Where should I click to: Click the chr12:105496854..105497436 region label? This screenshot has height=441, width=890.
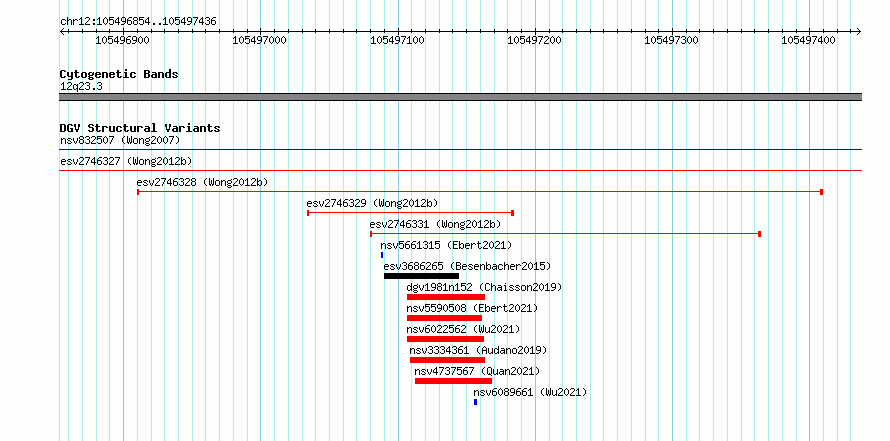tap(138, 21)
